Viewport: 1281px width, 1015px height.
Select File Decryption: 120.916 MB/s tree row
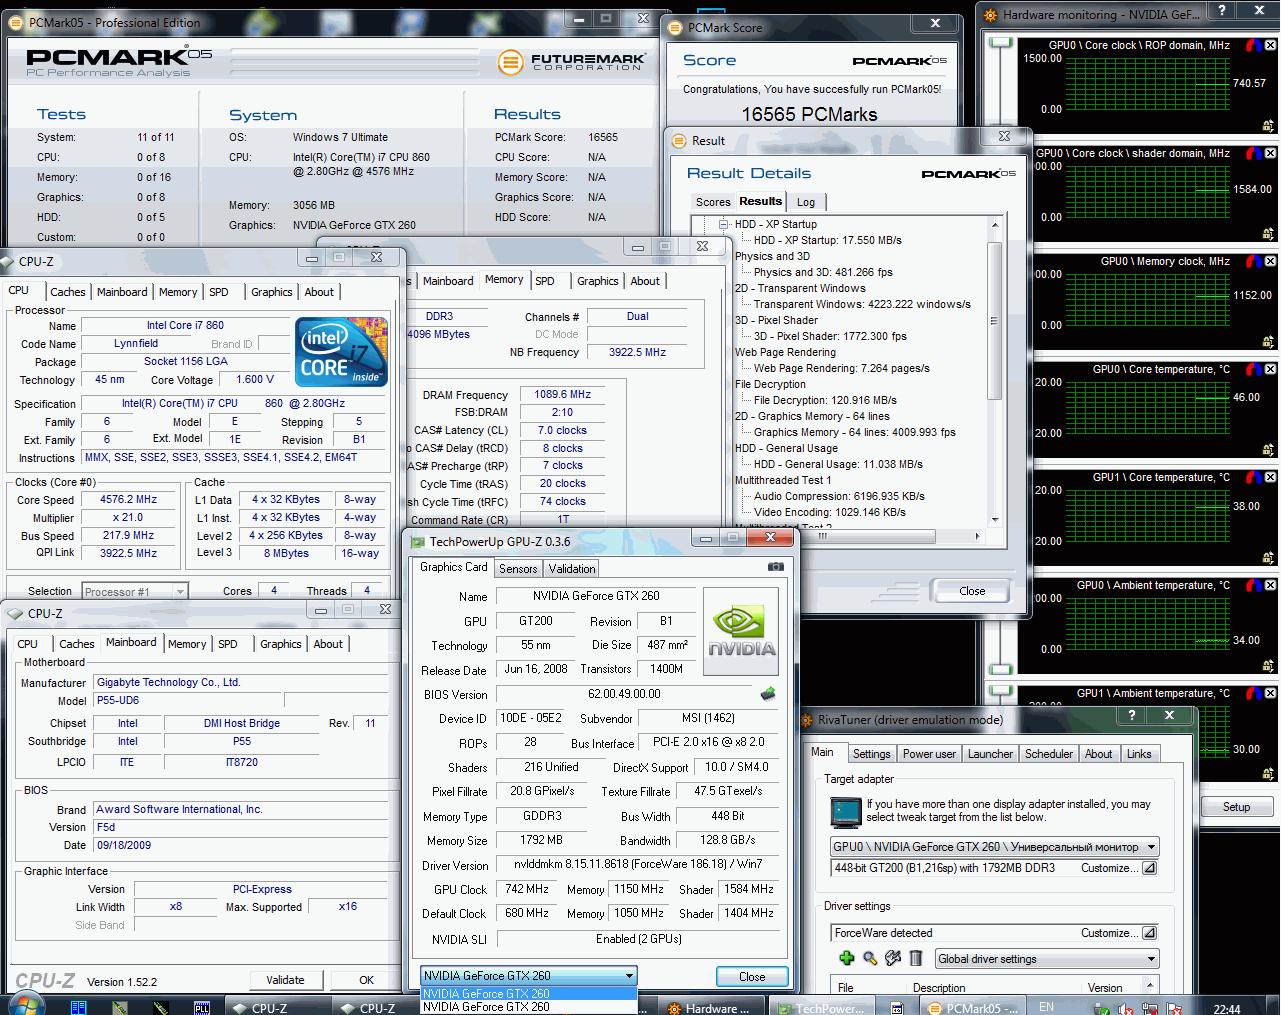point(825,400)
